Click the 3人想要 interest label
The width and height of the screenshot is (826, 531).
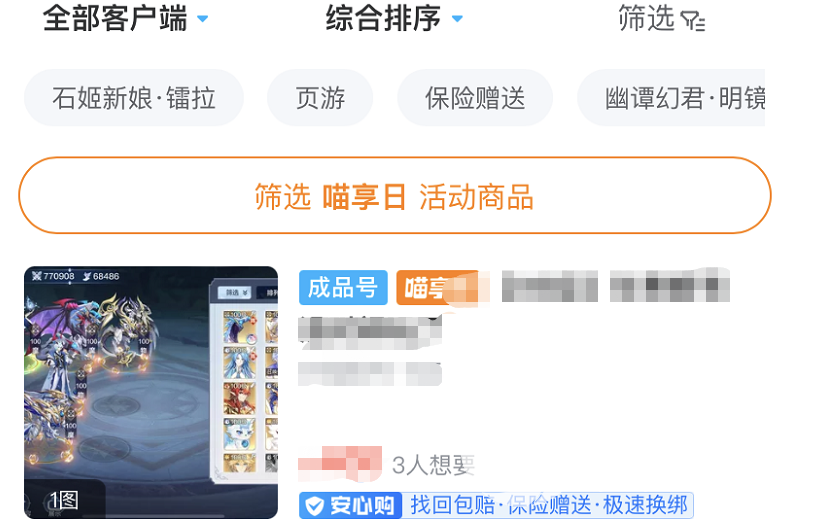pyautogui.click(x=434, y=465)
